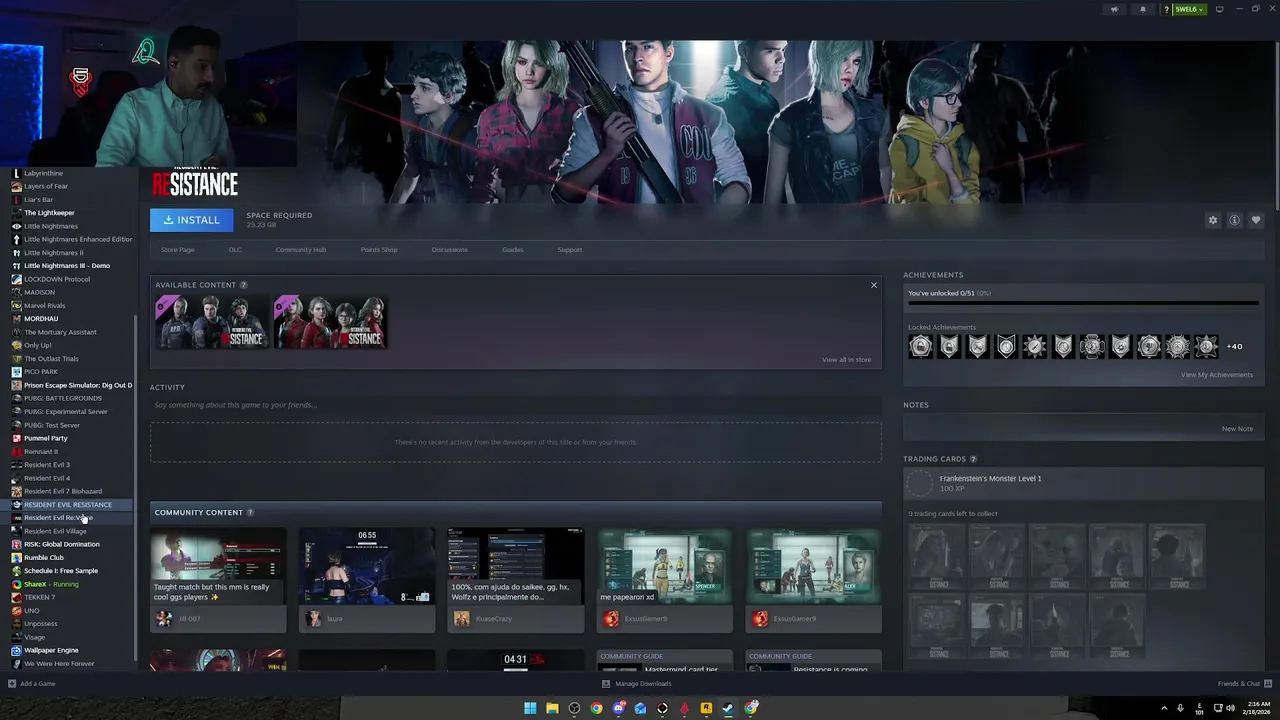The width and height of the screenshot is (1280, 720).
Task: Click the ExsusGamer9 Spencer screenshot card
Action: pyautogui.click(x=665, y=580)
